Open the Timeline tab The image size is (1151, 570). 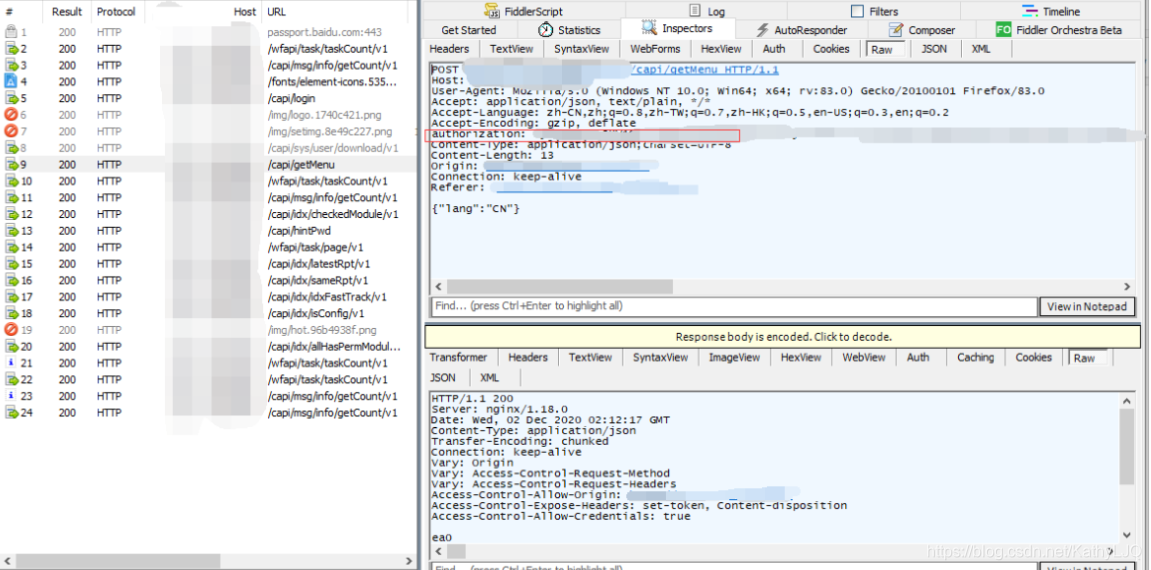(1061, 11)
